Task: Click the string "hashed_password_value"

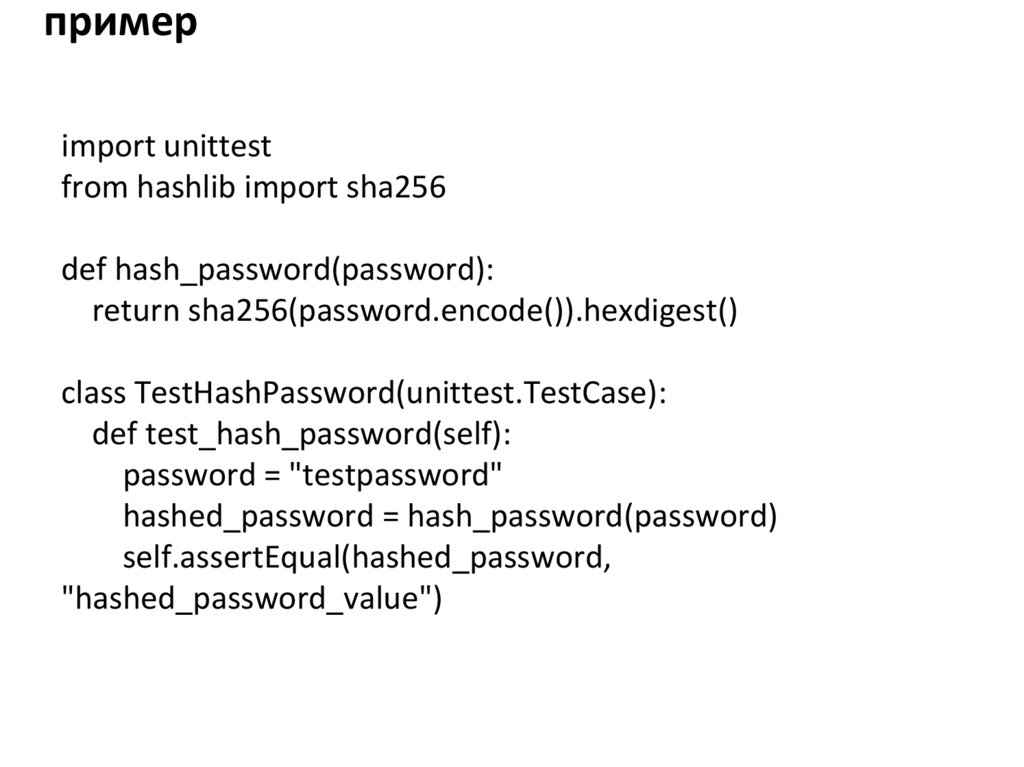Action: click(x=247, y=599)
